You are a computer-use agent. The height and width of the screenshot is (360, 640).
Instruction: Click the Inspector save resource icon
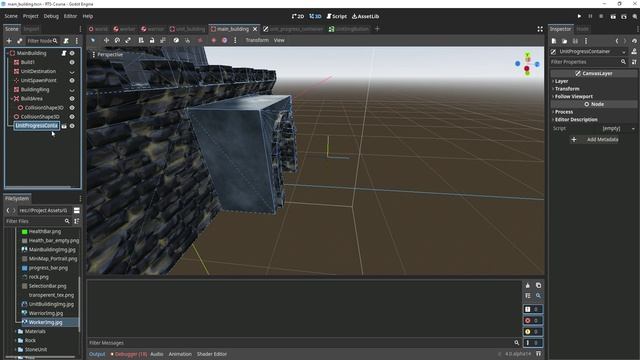coord(575,41)
